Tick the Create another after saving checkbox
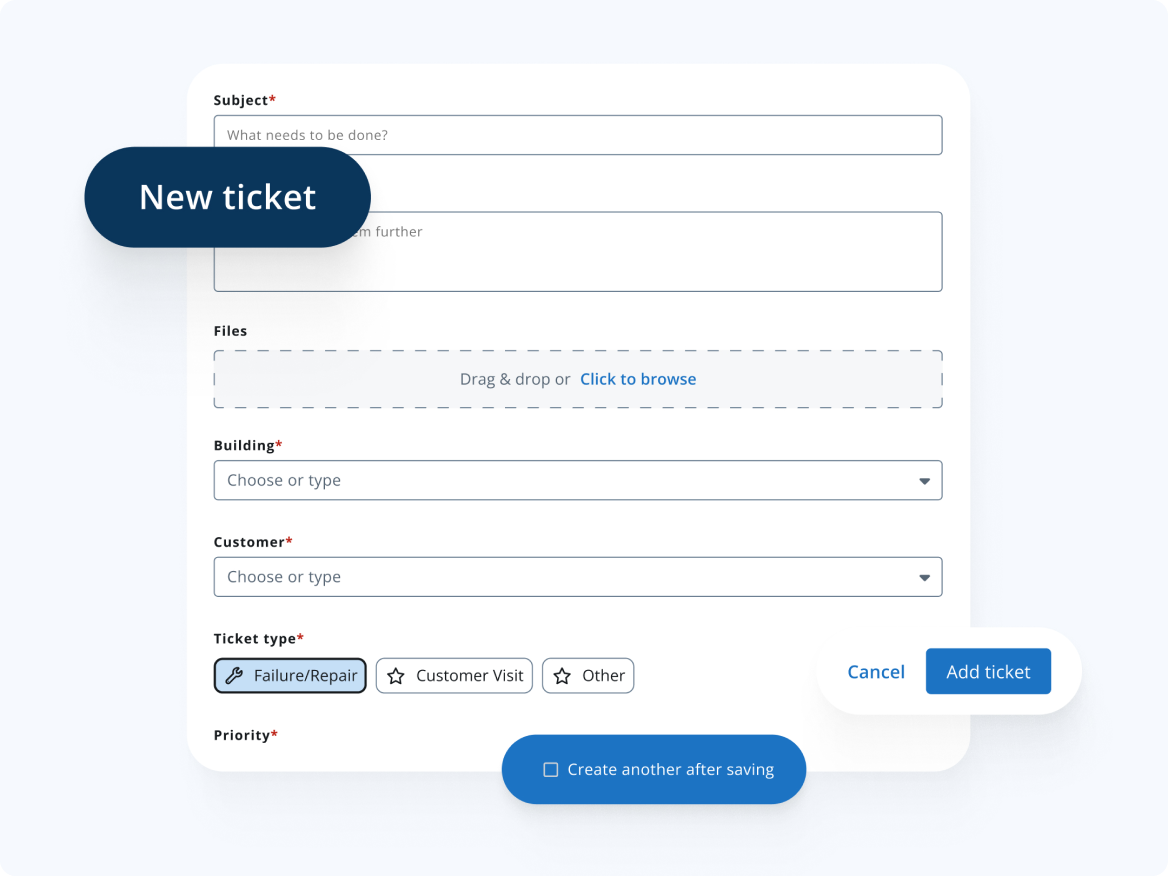The width and height of the screenshot is (1168, 876). click(550, 770)
